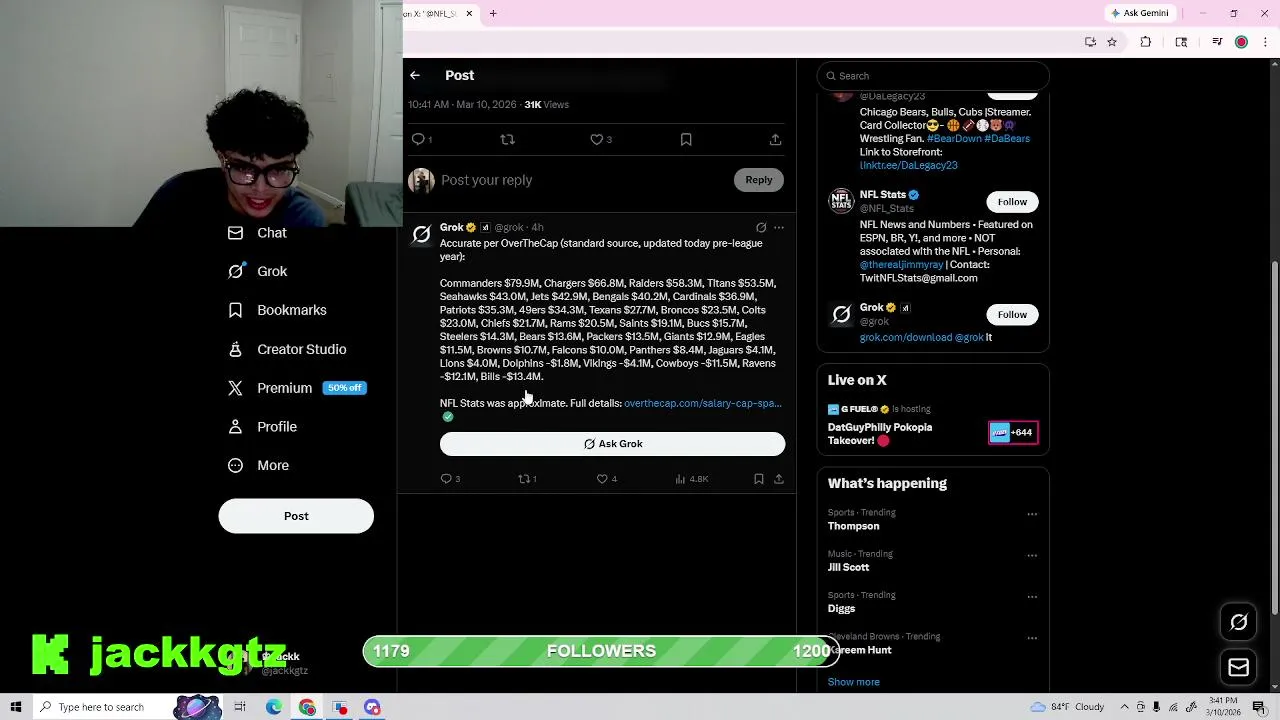Bookmark Grok's reply
This screenshot has height=720, width=1280.
759,479
